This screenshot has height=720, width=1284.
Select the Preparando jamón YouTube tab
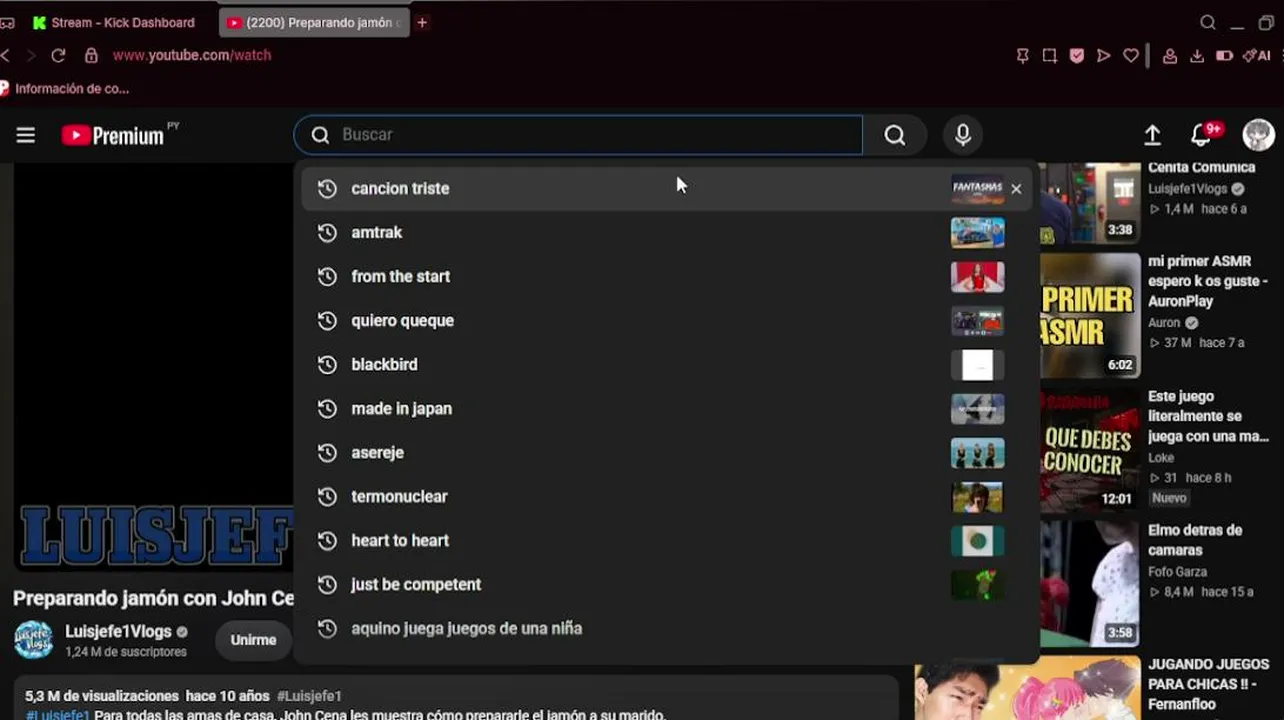pyautogui.click(x=315, y=22)
